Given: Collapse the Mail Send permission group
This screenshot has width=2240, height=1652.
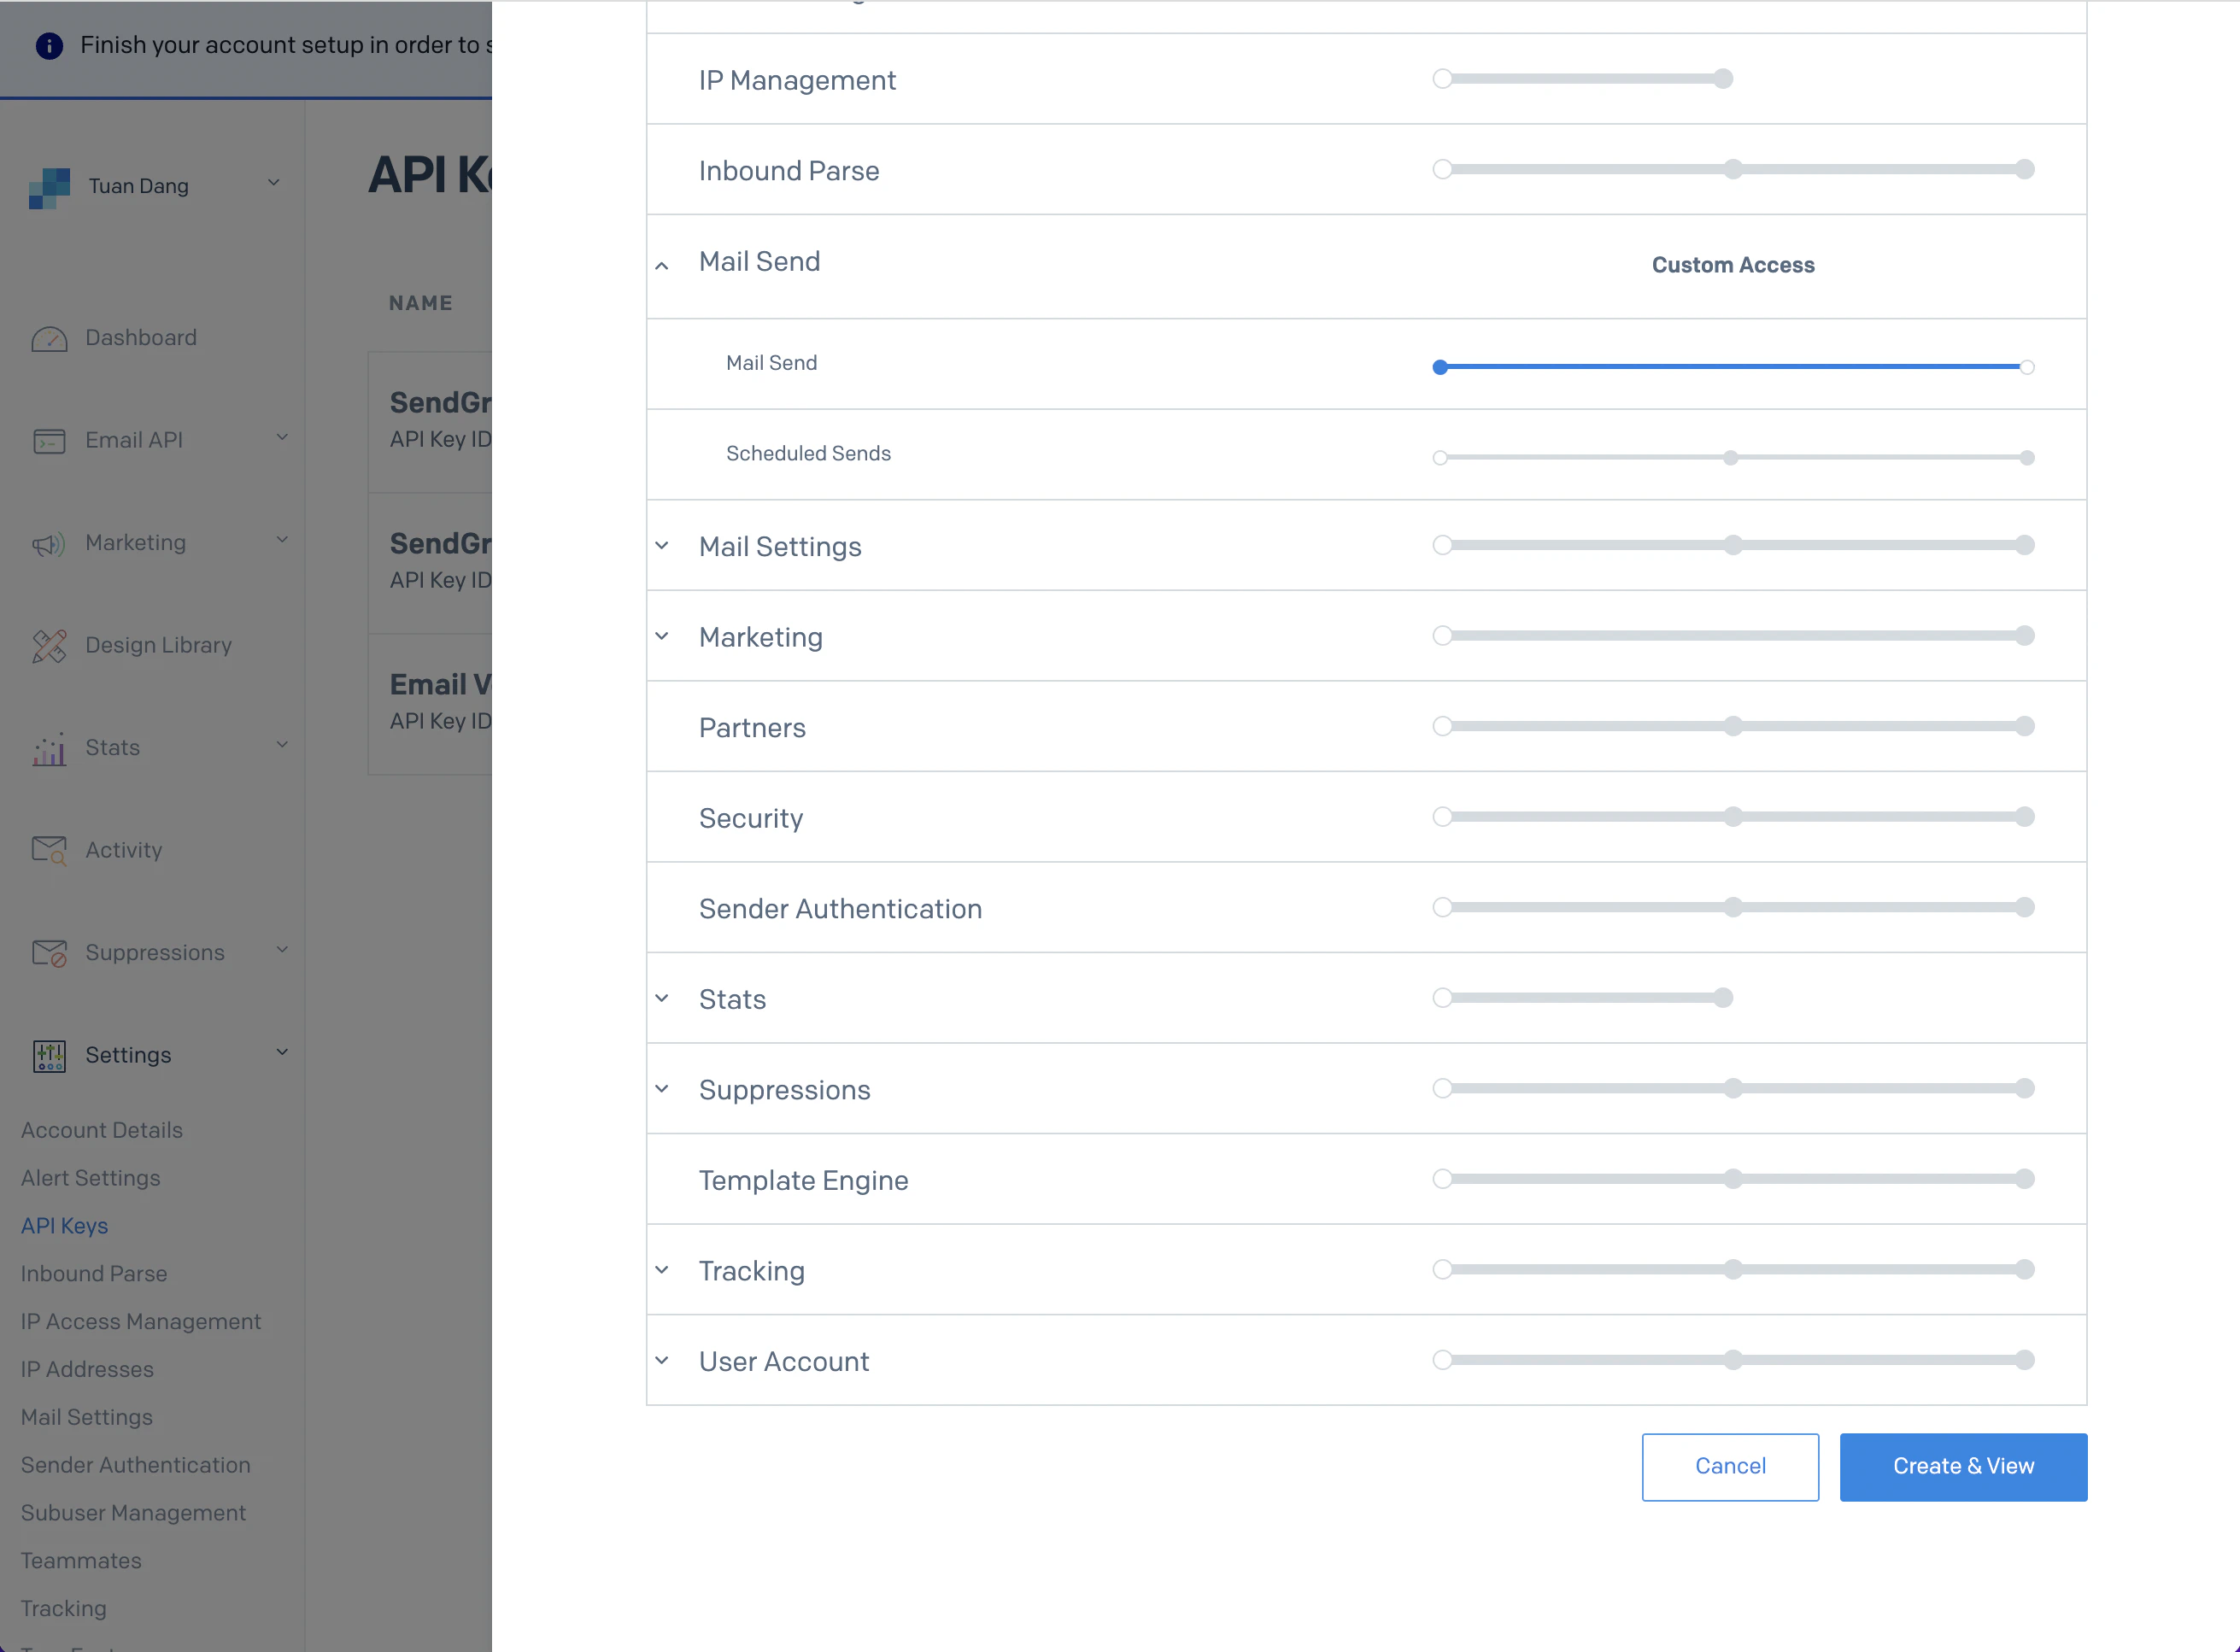Looking at the screenshot, I should click(x=662, y=266).
